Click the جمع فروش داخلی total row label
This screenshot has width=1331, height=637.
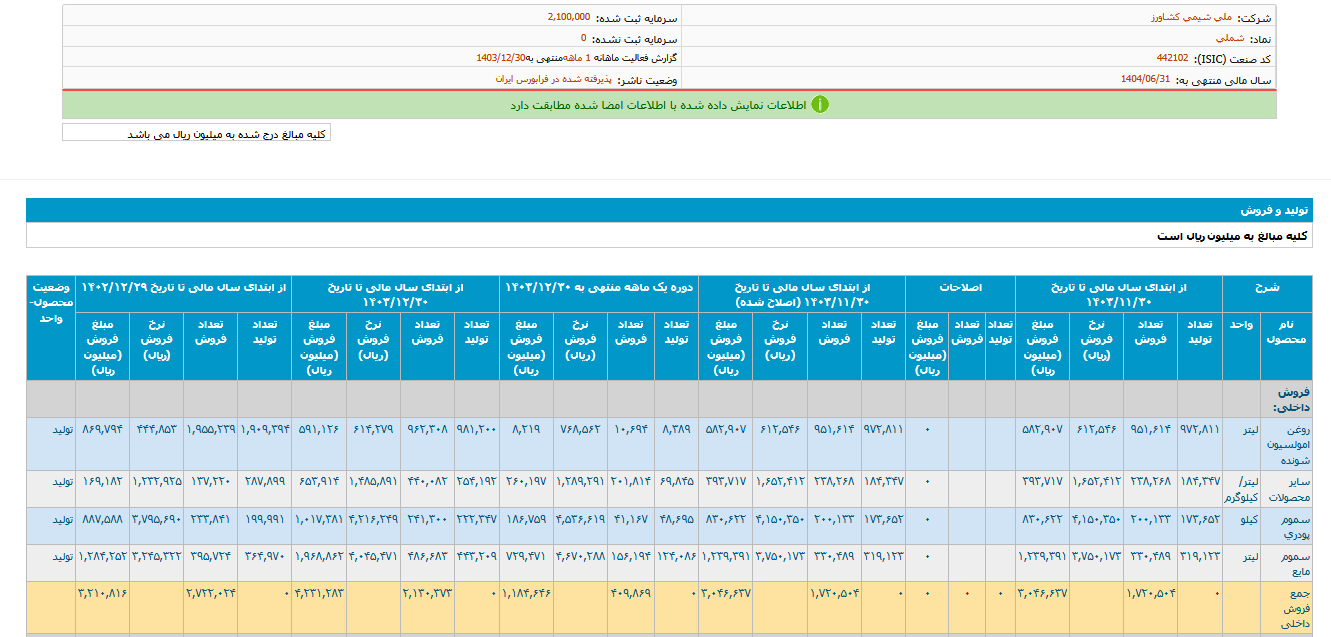click(1286, 607)
